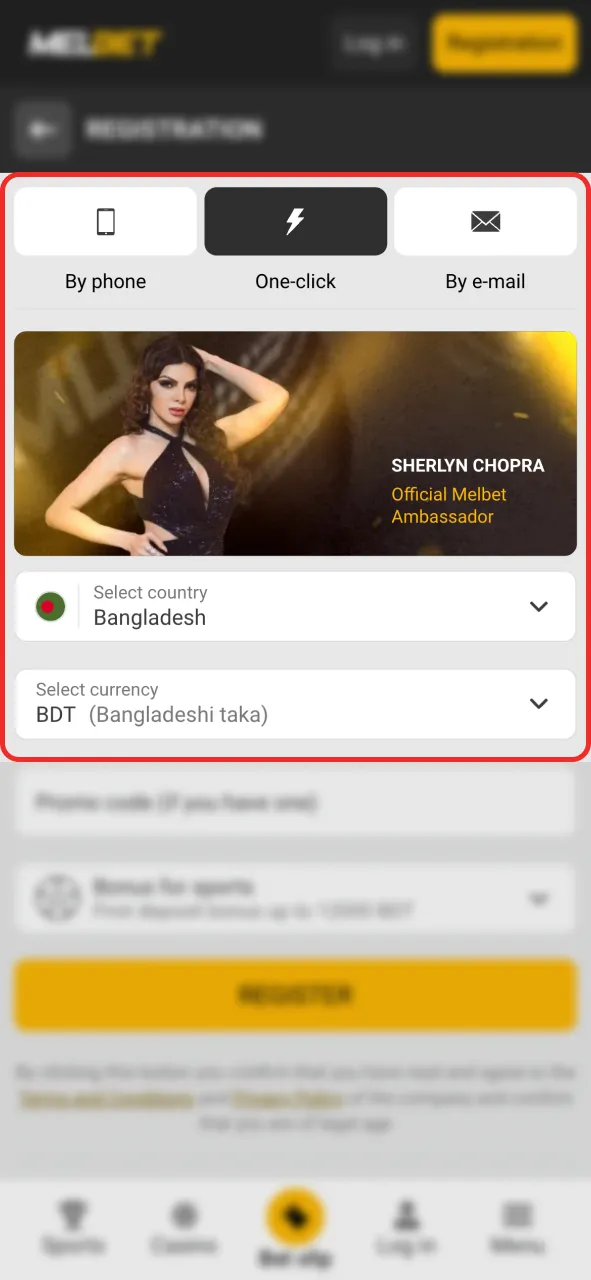Viewport: 591px width, 1280px height.
Task: Click the Log in button in header
Action: click(374, 44)
